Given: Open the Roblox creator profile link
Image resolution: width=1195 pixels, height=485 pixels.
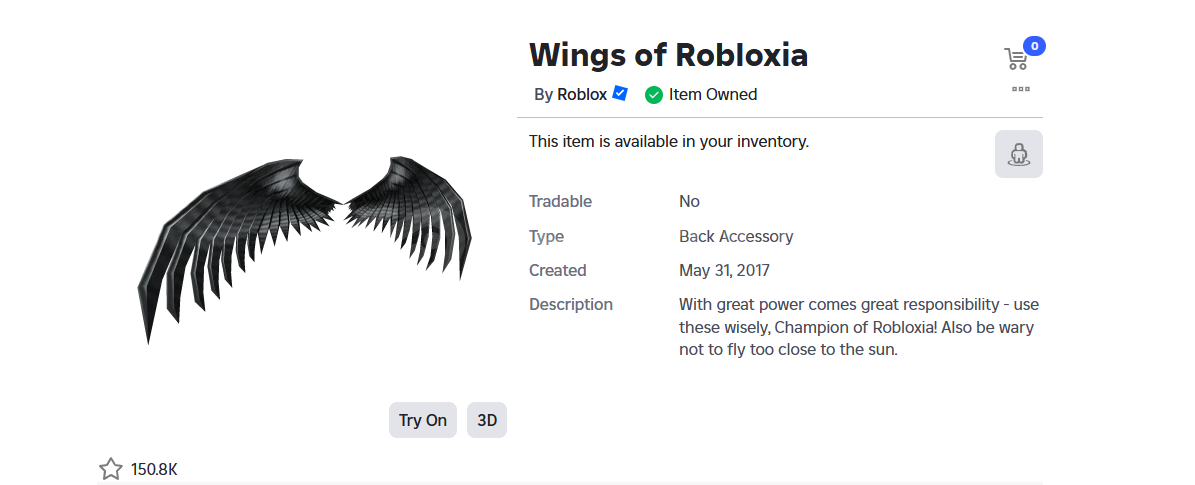Looking at the screenshot, I should [582, 95].
